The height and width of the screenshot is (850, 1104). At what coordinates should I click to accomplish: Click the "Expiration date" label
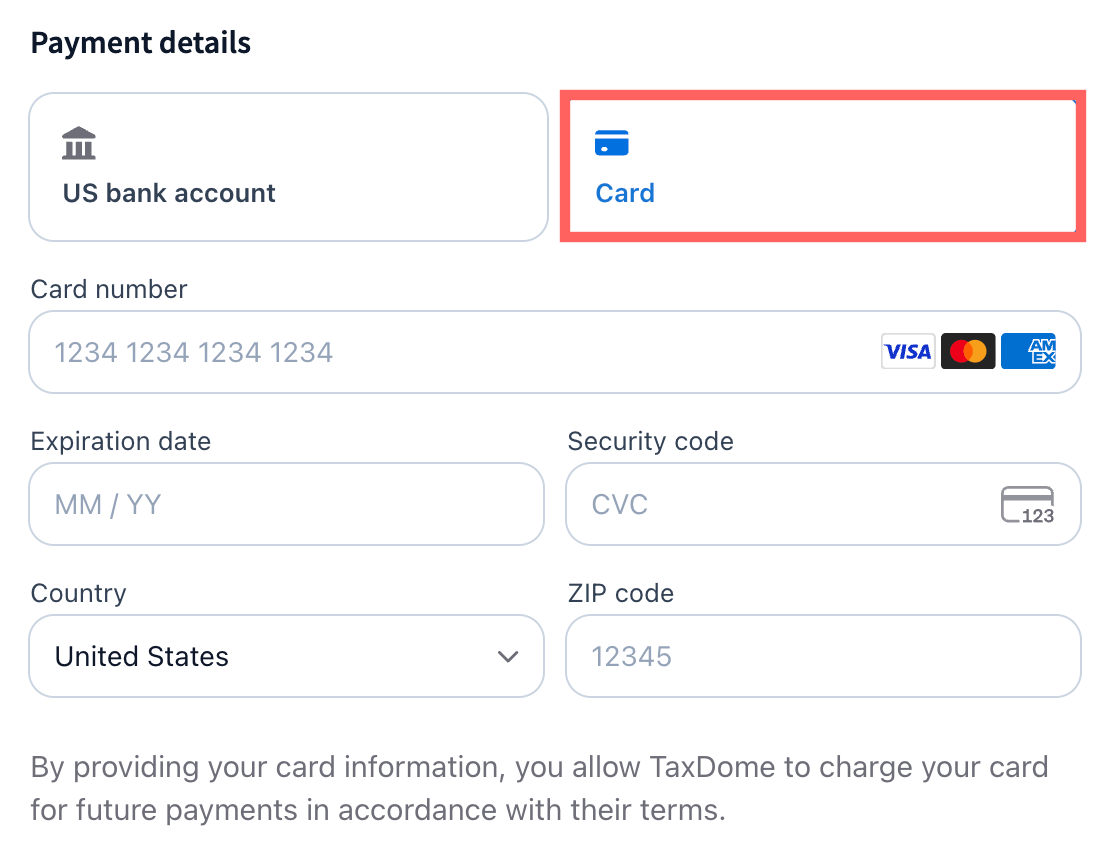click(x=121, y=442)
